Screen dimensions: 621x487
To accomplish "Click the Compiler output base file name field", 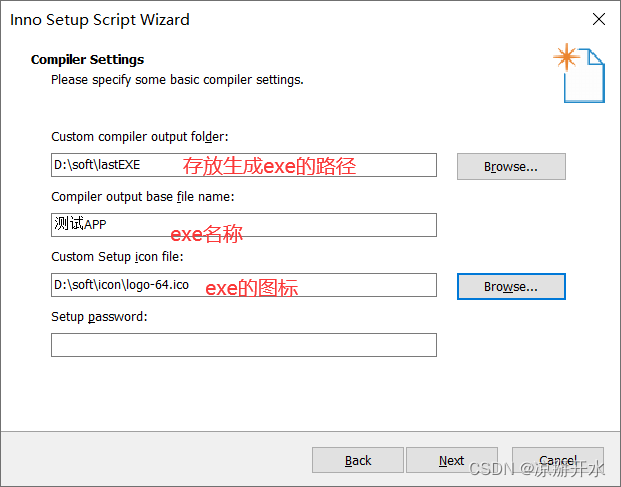I will pyautogui.click(x=244, y=225).
